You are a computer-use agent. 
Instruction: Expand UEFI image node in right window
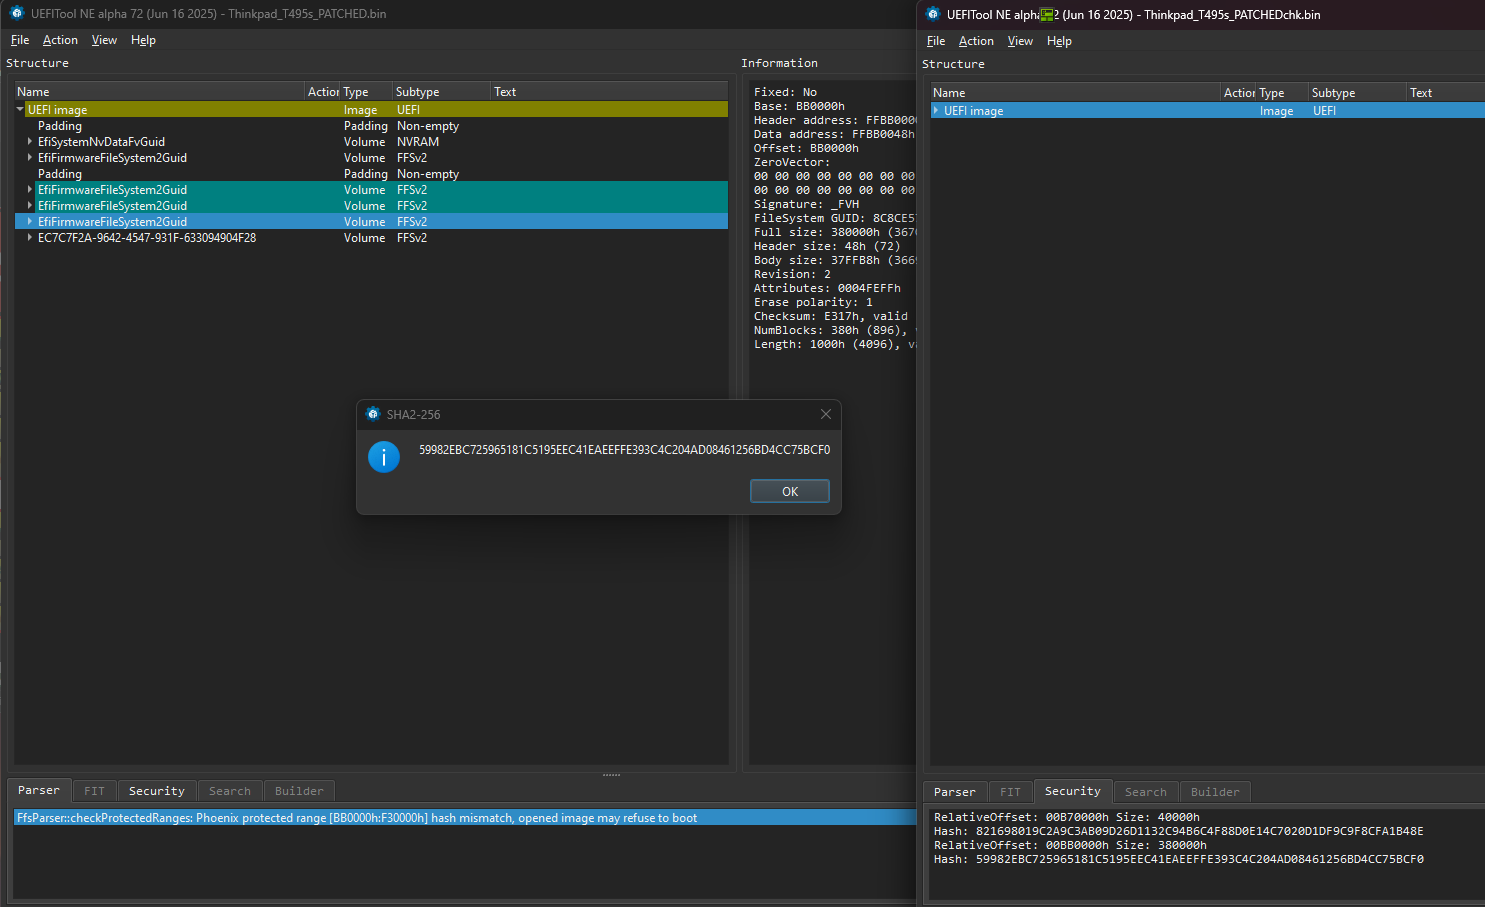point(936,111)
